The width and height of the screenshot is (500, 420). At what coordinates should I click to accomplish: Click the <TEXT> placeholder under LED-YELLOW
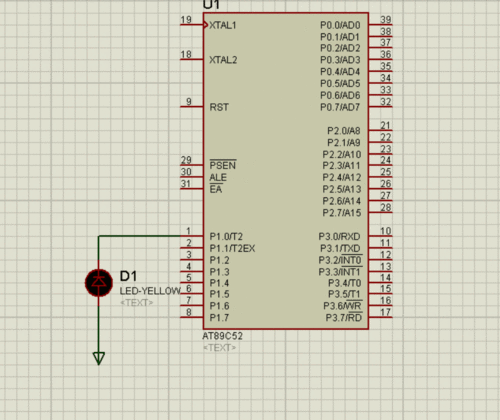click(136, 303)
